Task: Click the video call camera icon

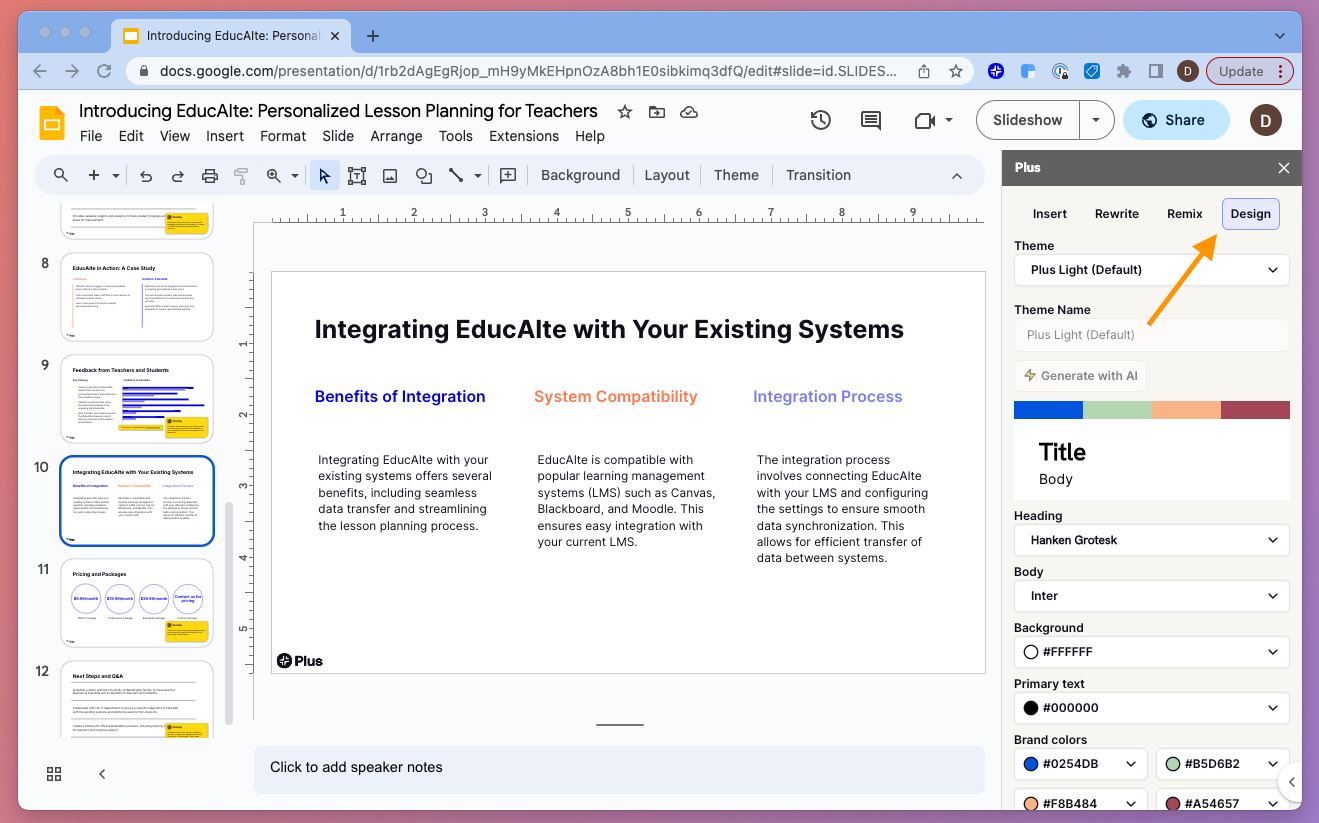Action: tap(924, 120)
